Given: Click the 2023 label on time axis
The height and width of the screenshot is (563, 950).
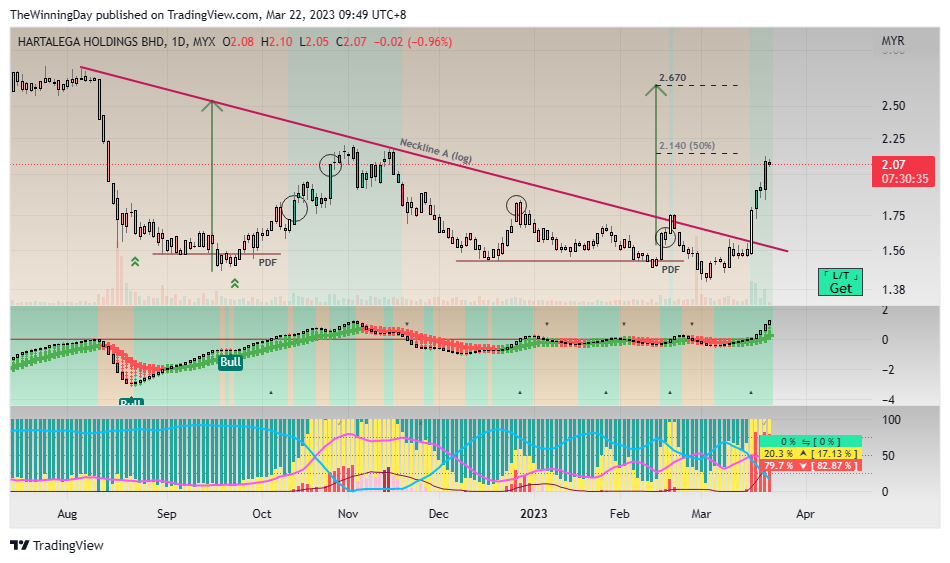Looking at the screenshot, I should [x=534, y=514].
